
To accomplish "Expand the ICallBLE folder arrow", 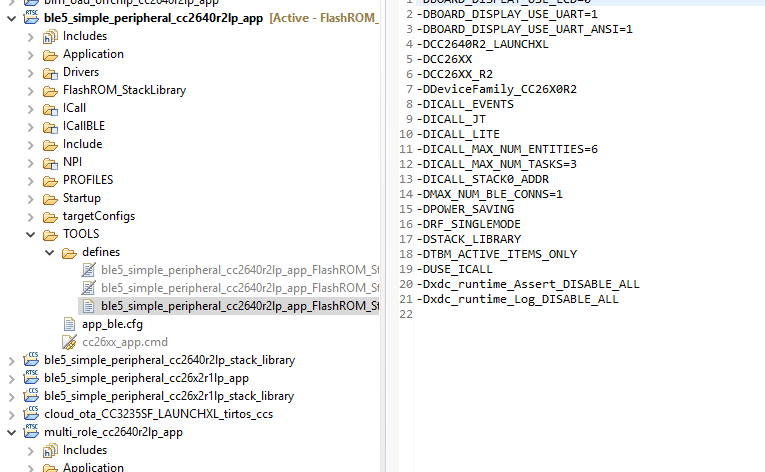I will [30, 127].
